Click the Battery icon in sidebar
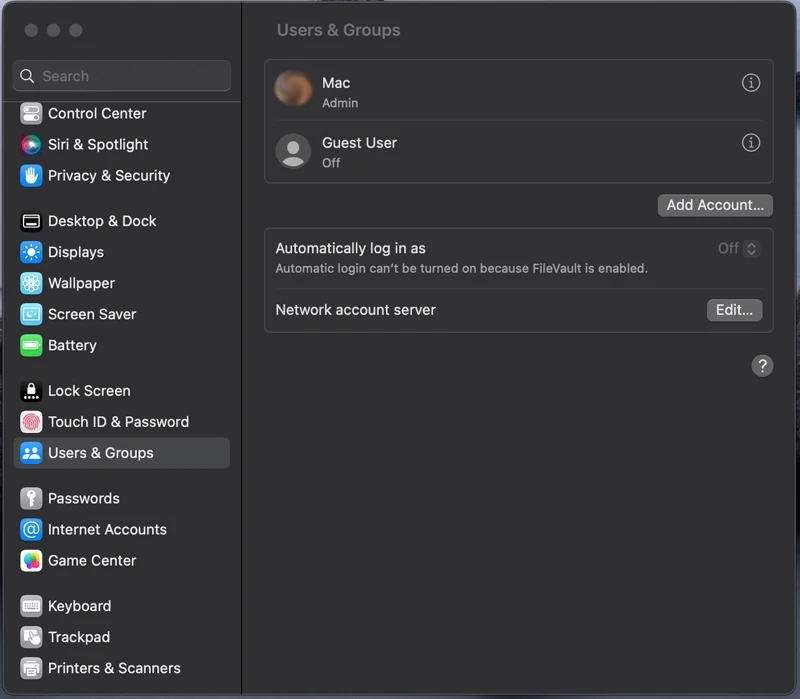Screen dimensions: 800x699 pos(31,345)
